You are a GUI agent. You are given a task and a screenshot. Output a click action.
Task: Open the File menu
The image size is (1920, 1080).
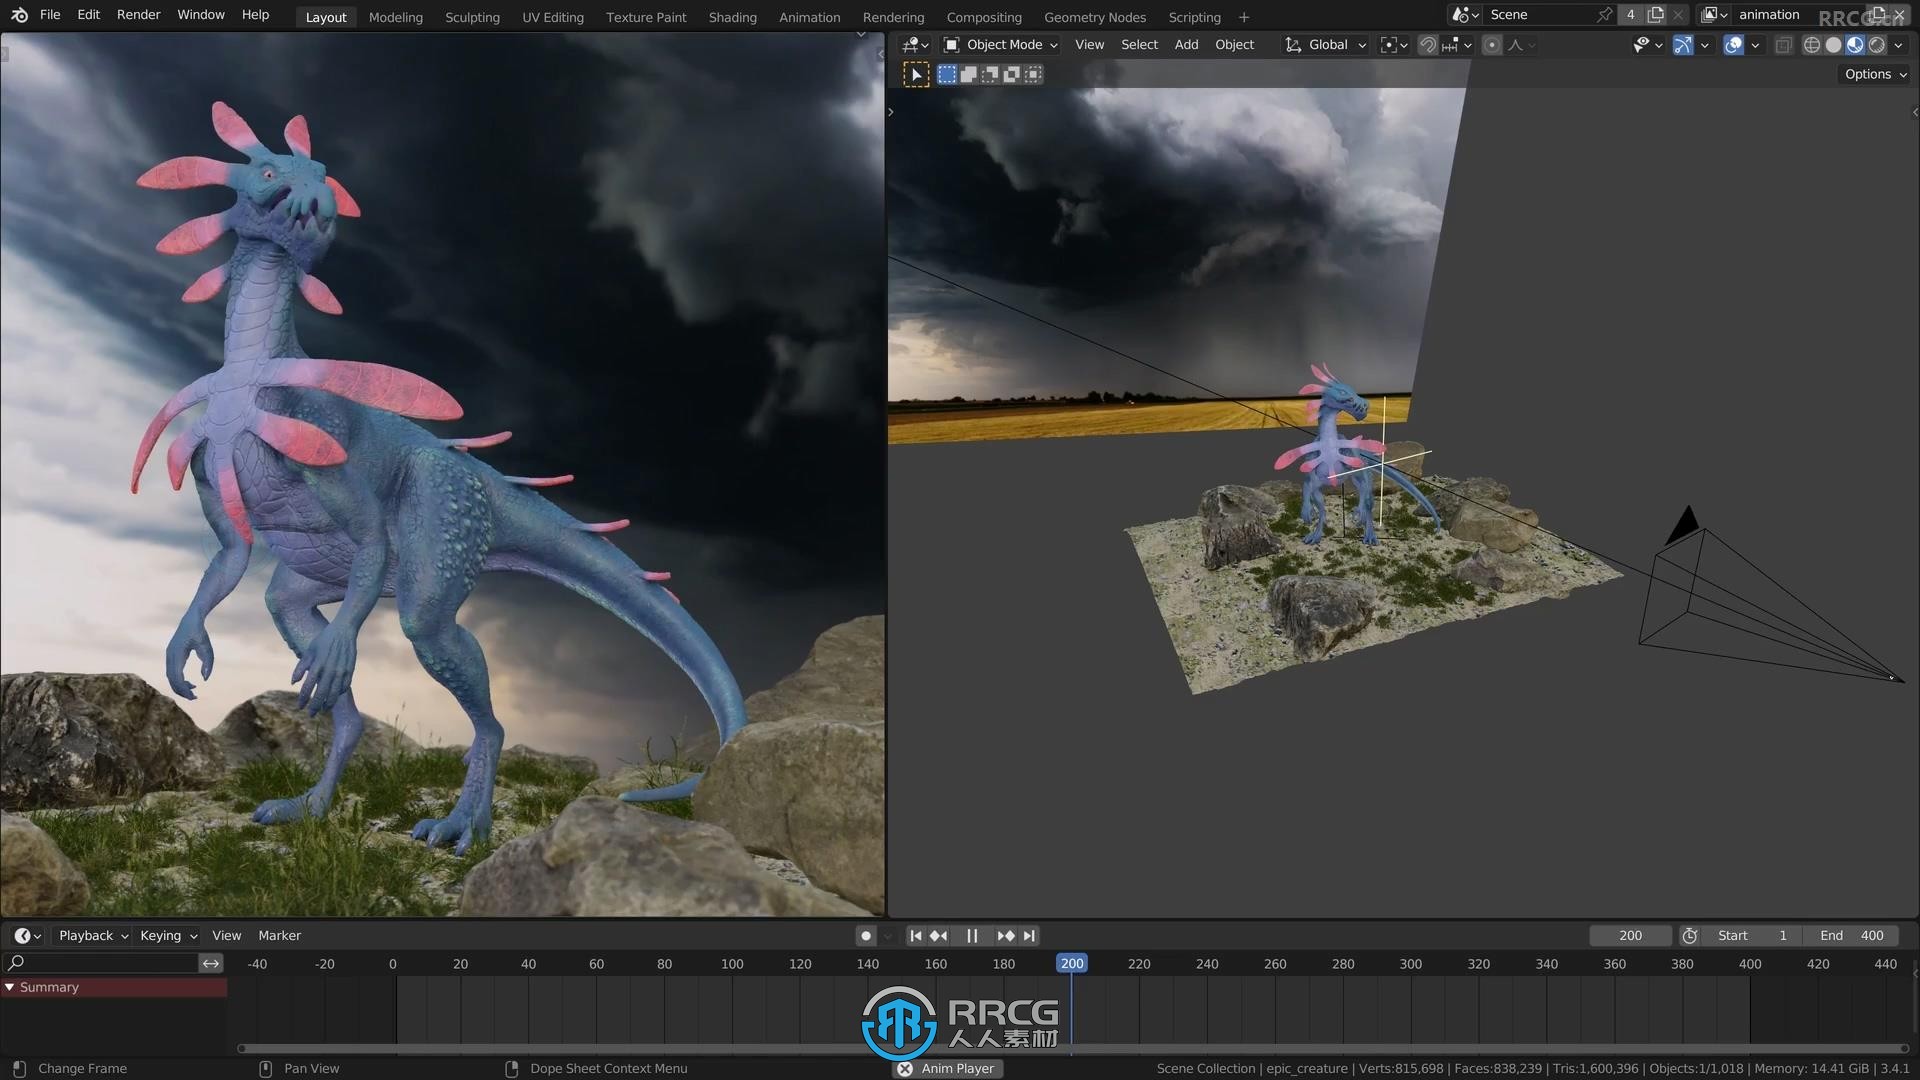[x=50, y=15]
